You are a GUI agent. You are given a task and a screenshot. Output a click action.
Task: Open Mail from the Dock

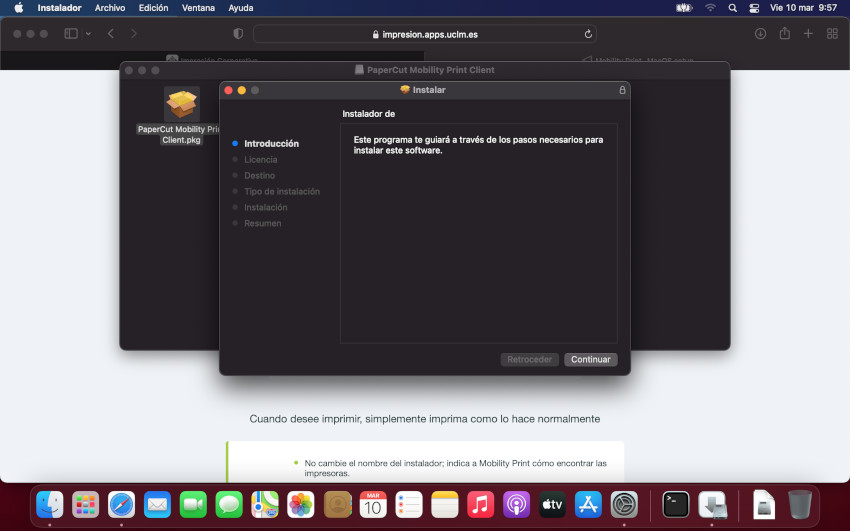[x=157, y=504]
